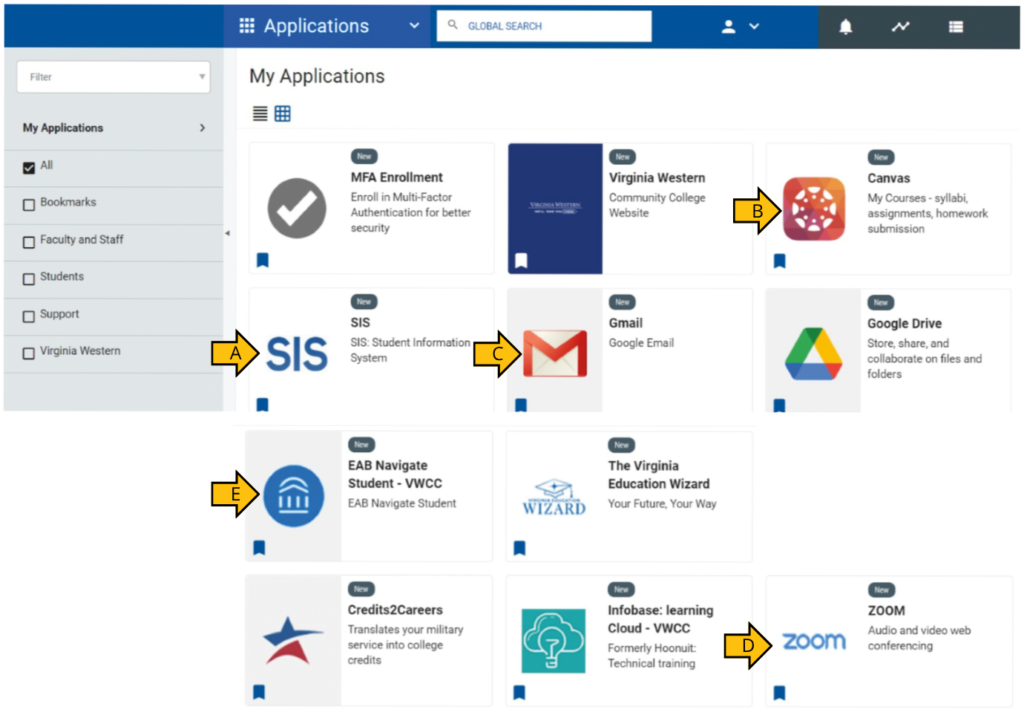Check the Bookmarks filter checkbox
Screen dimensions: 1024x721
click(29, 205)
